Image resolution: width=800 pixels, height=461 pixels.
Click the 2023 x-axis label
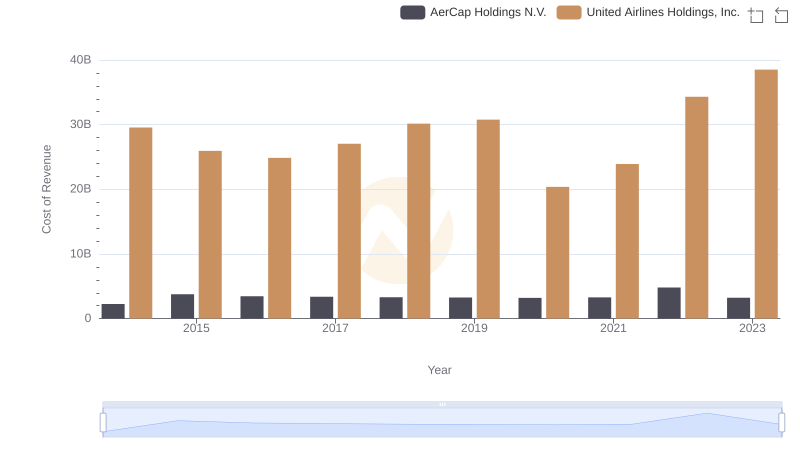point(752,328)
